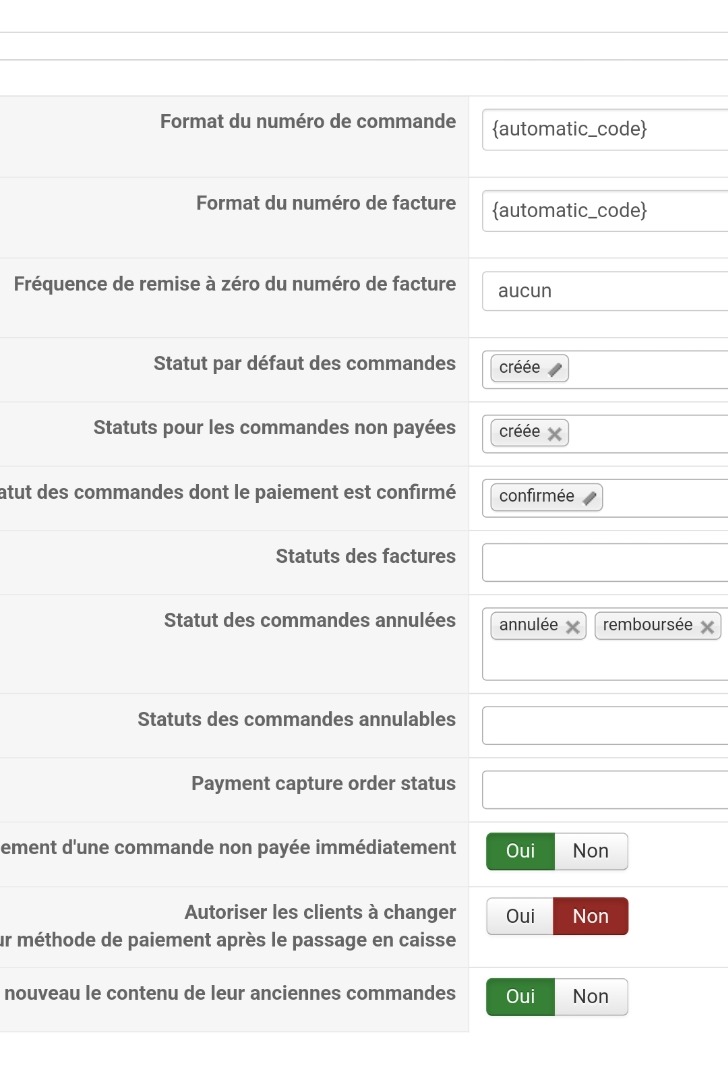The image size is (728, 1080).
Task: Open the Payment capture order status selector
Action: tap(605, 789)
